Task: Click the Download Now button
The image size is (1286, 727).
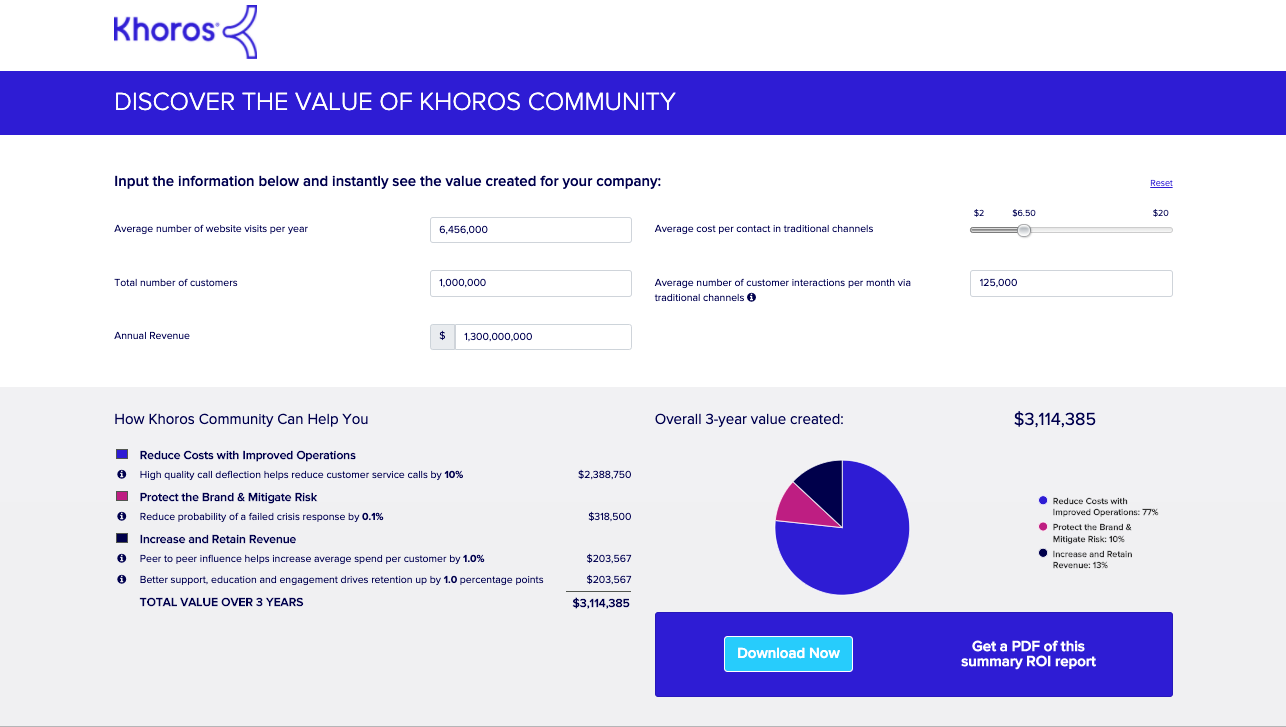Action: [x=788, y=653]
